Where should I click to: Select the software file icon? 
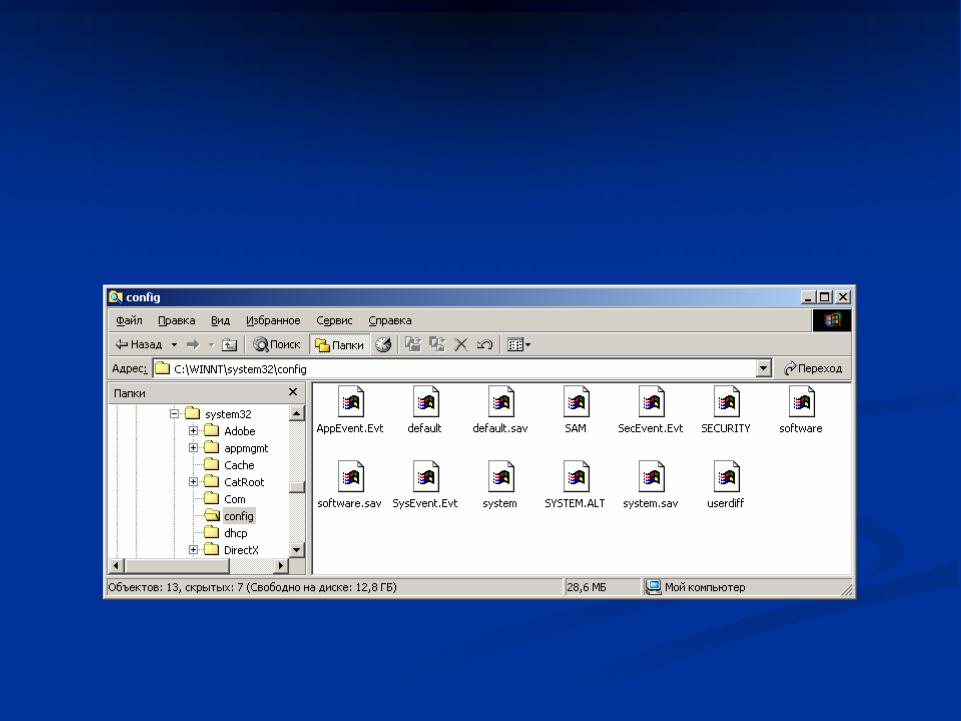tap(801, 402)
